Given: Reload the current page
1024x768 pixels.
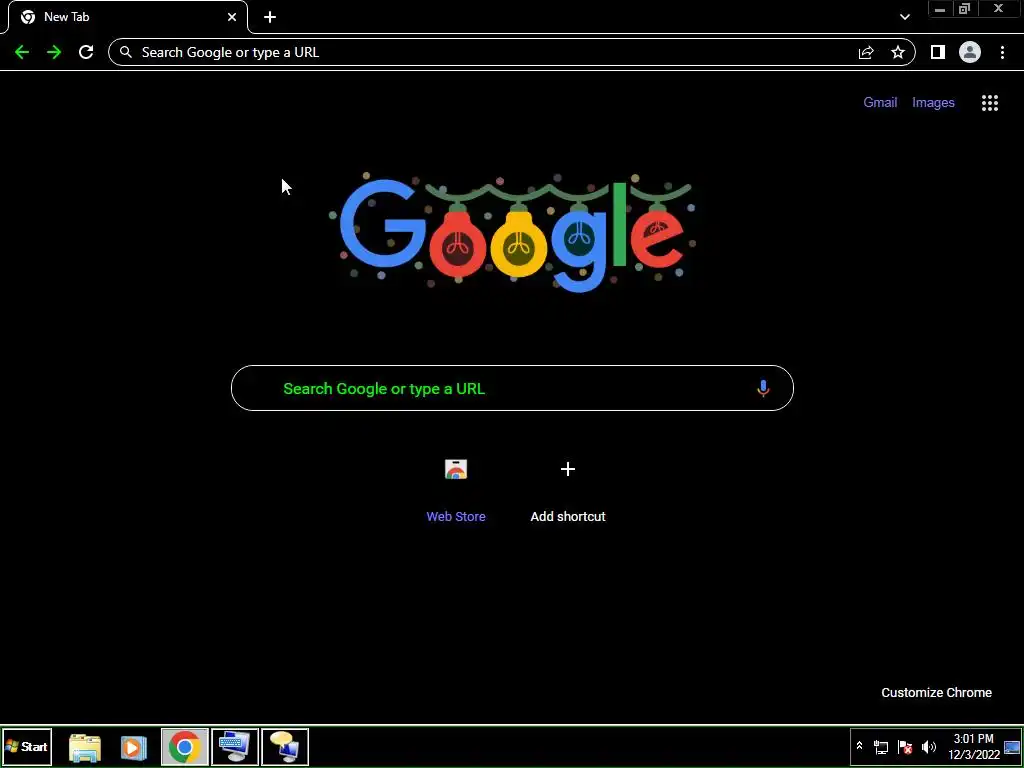Looking at the screenshot, I should coord(86,52).
